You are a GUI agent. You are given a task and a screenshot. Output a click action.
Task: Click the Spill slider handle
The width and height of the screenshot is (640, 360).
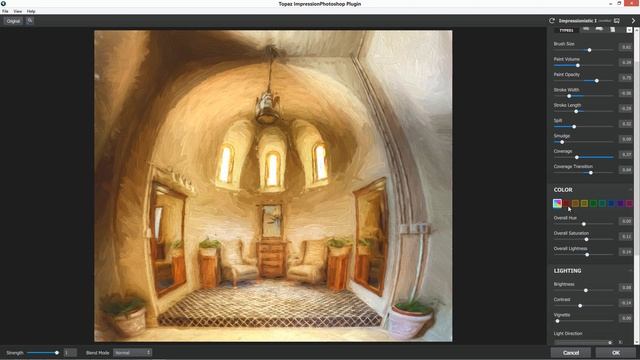click(574, 127)
